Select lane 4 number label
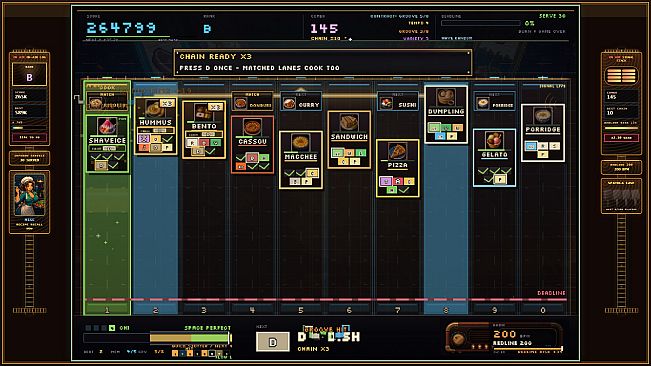Viewport: 651px width, 366px height. 252,310
